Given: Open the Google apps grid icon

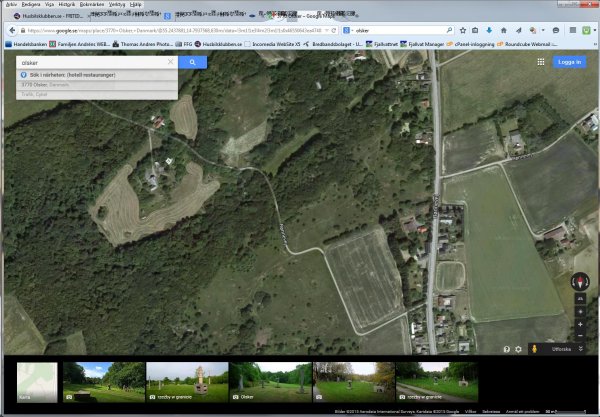Looking at the screenshot, I should (x=539, y=62).
